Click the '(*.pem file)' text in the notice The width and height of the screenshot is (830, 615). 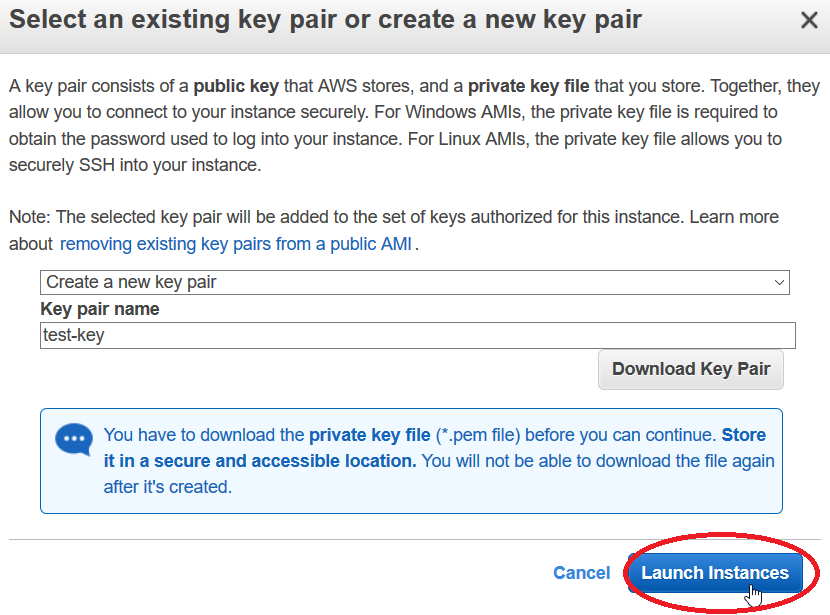(477, 435)
